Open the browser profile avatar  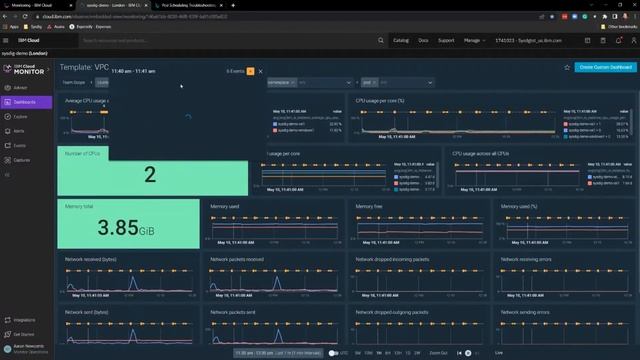(x=625, y=16)
